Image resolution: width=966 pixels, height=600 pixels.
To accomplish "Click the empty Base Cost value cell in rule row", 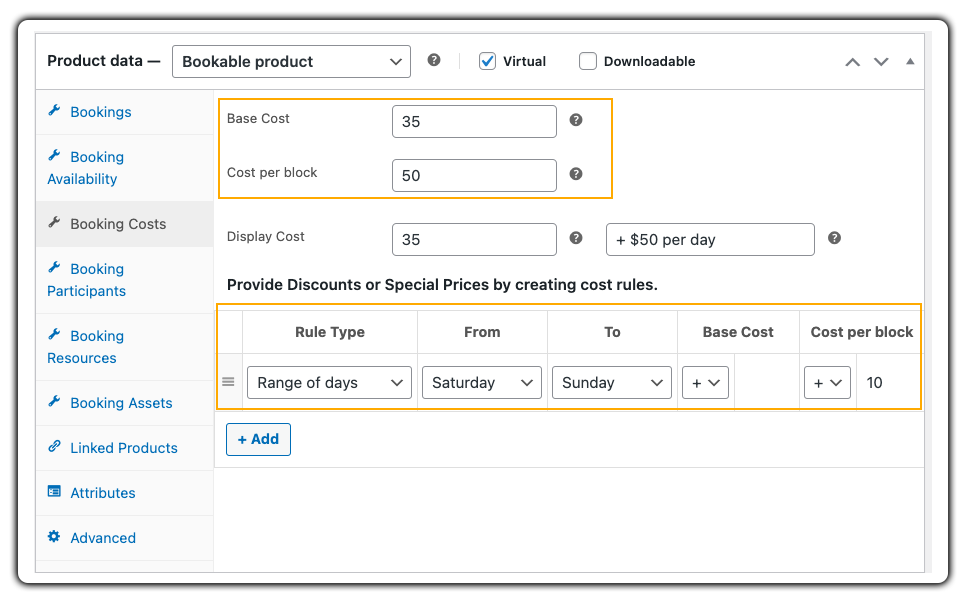I will coord(766,383).
